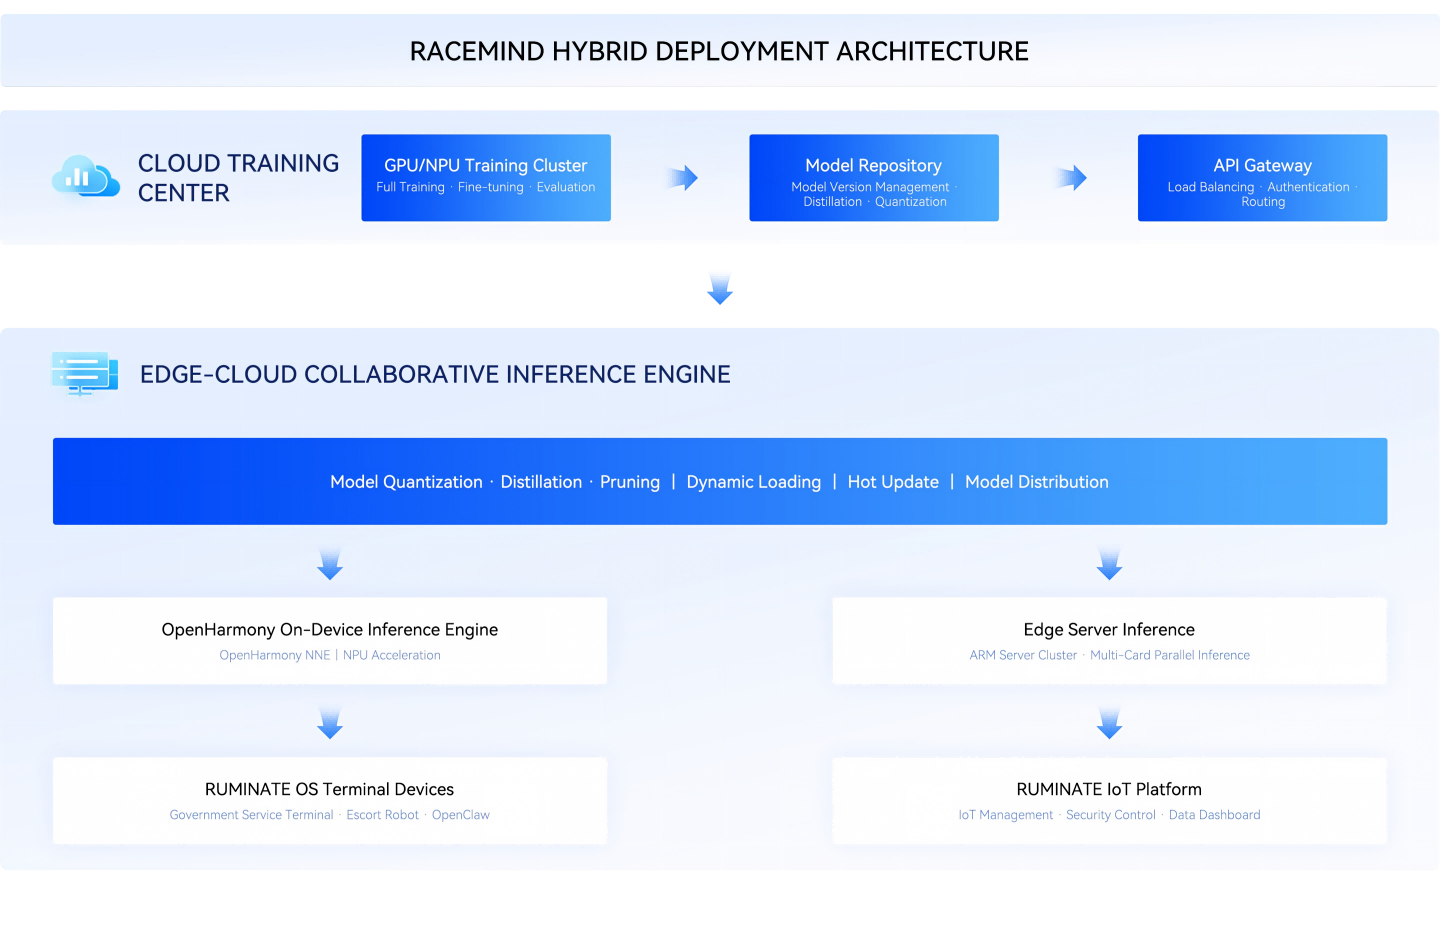The image size is (1440, 951).
Task: Click the Load Balancing label
Action: pos(1210,187)
